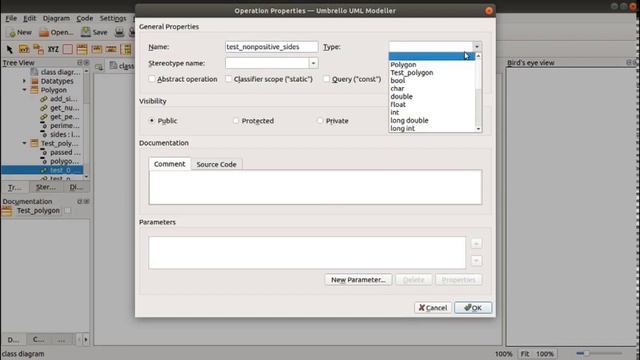The image size is (640, 360).
Task: Collapse the Polygon tree node
Action: [24, 90]
